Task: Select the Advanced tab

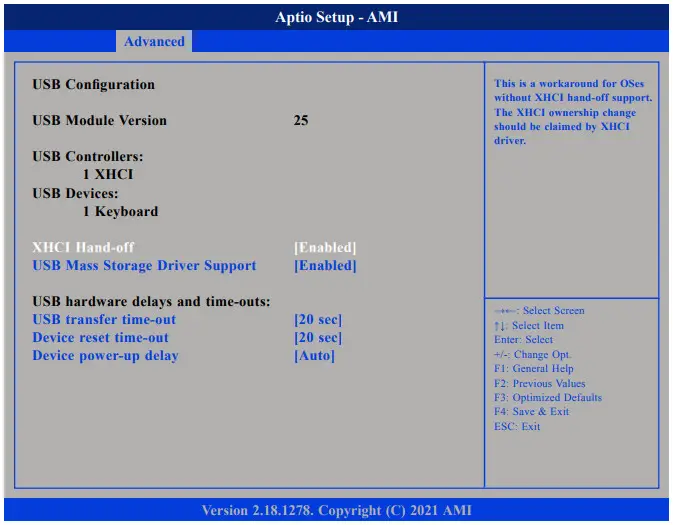Action: click(154, 41)
